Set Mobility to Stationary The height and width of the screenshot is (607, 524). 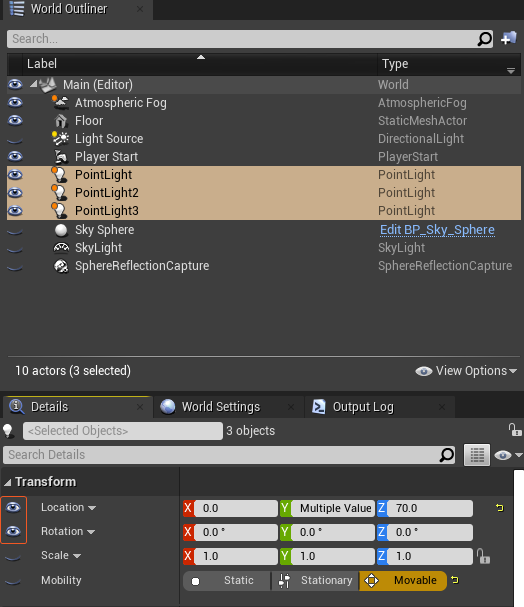click(315, 580)
